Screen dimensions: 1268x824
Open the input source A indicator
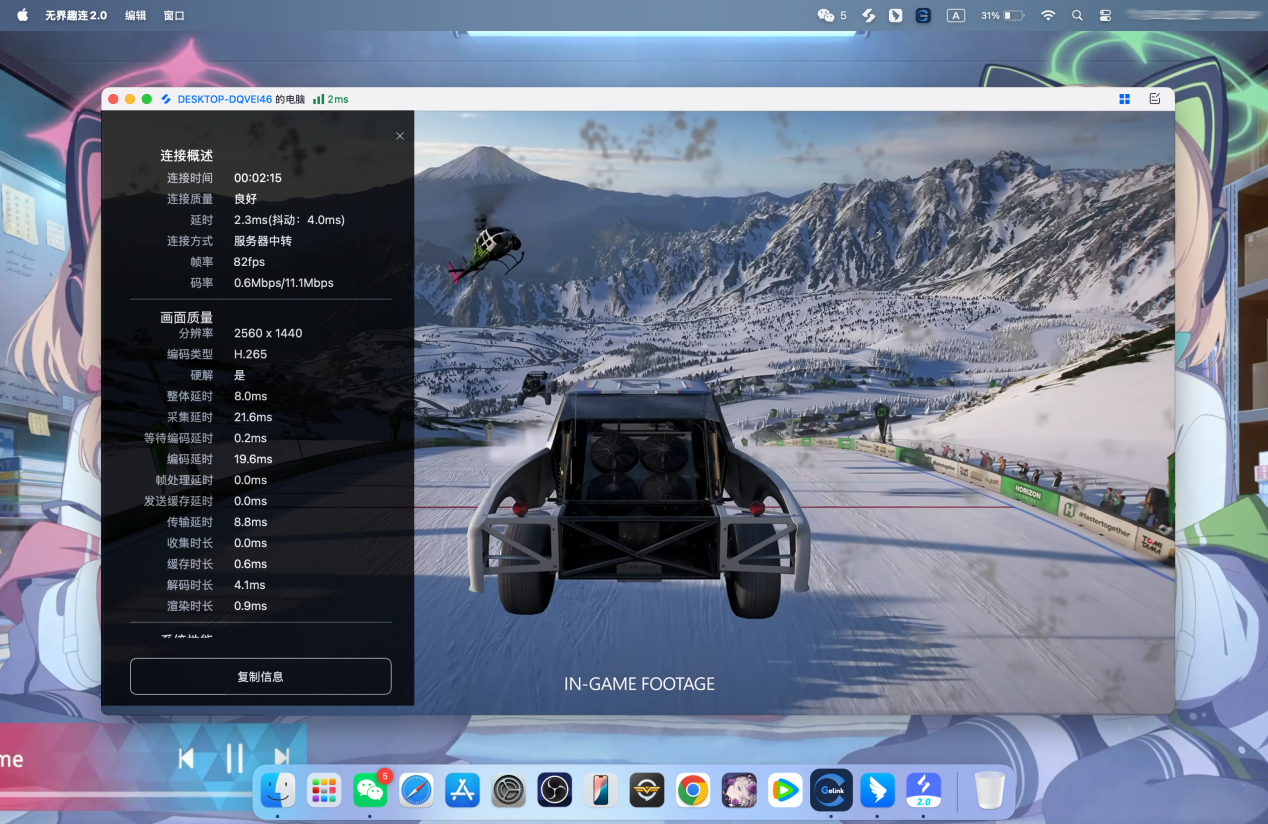tap(956, 16)
